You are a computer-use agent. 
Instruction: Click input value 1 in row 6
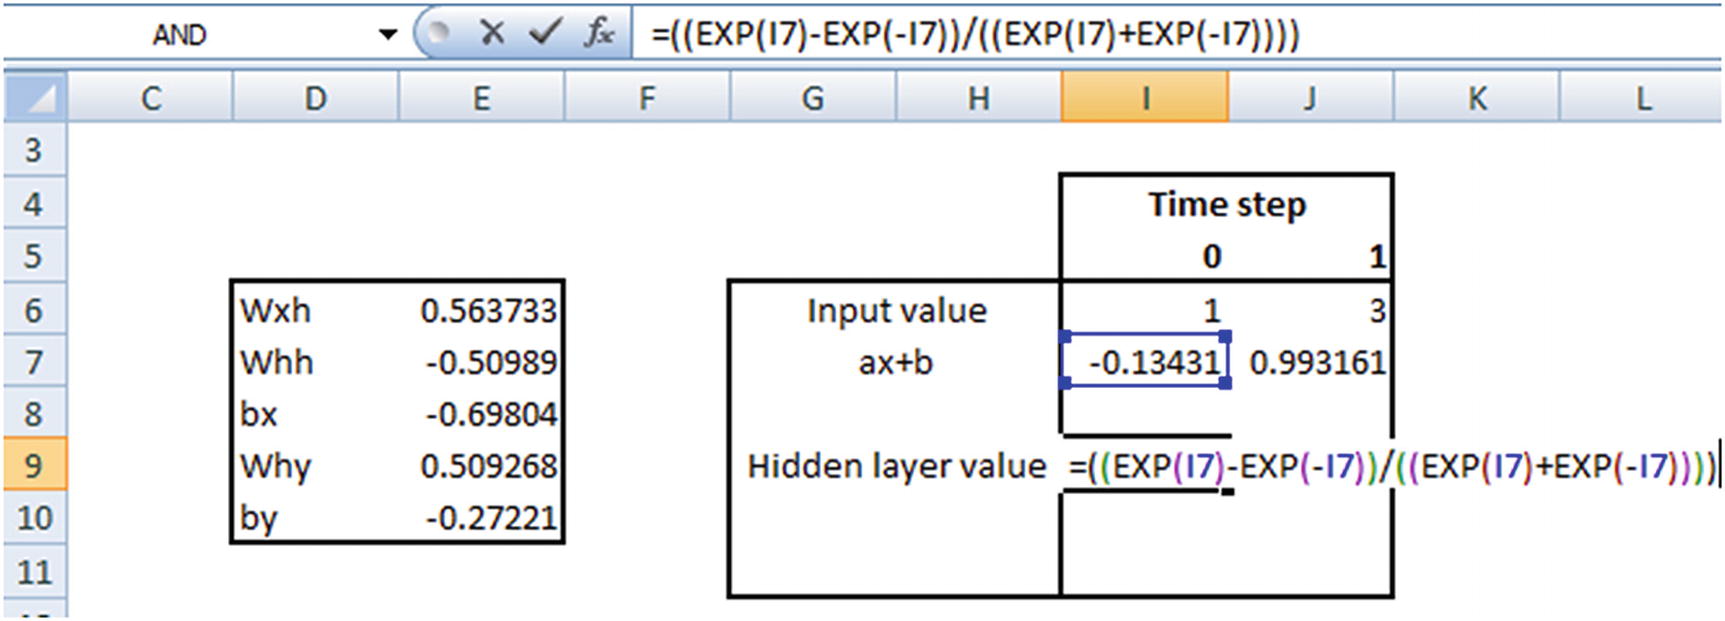[x=1145, y=310]
